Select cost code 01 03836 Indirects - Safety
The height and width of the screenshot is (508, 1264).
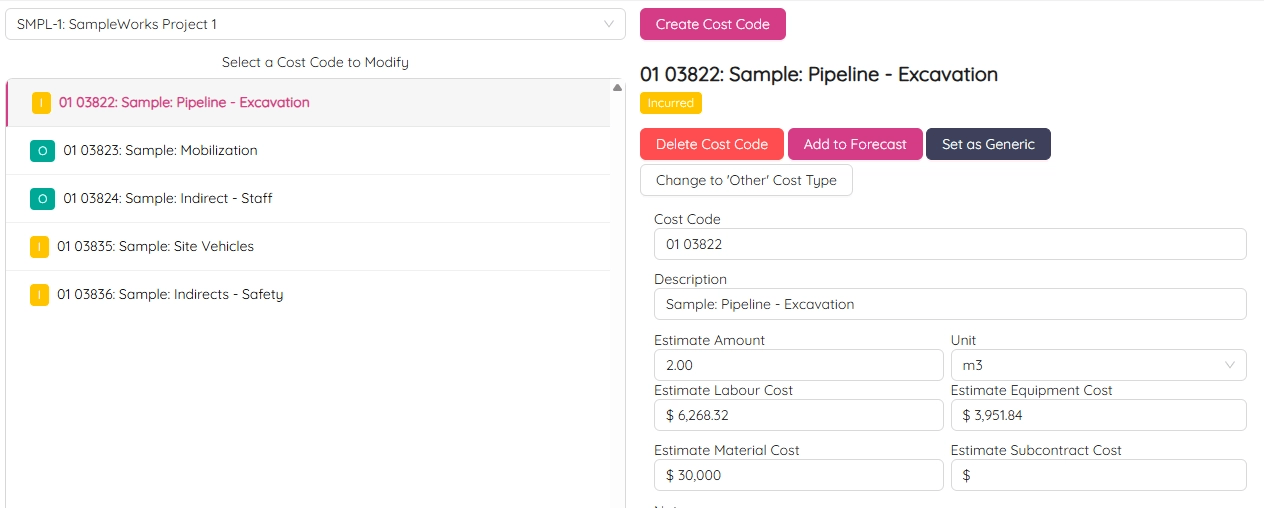click(x=308, y=295)
